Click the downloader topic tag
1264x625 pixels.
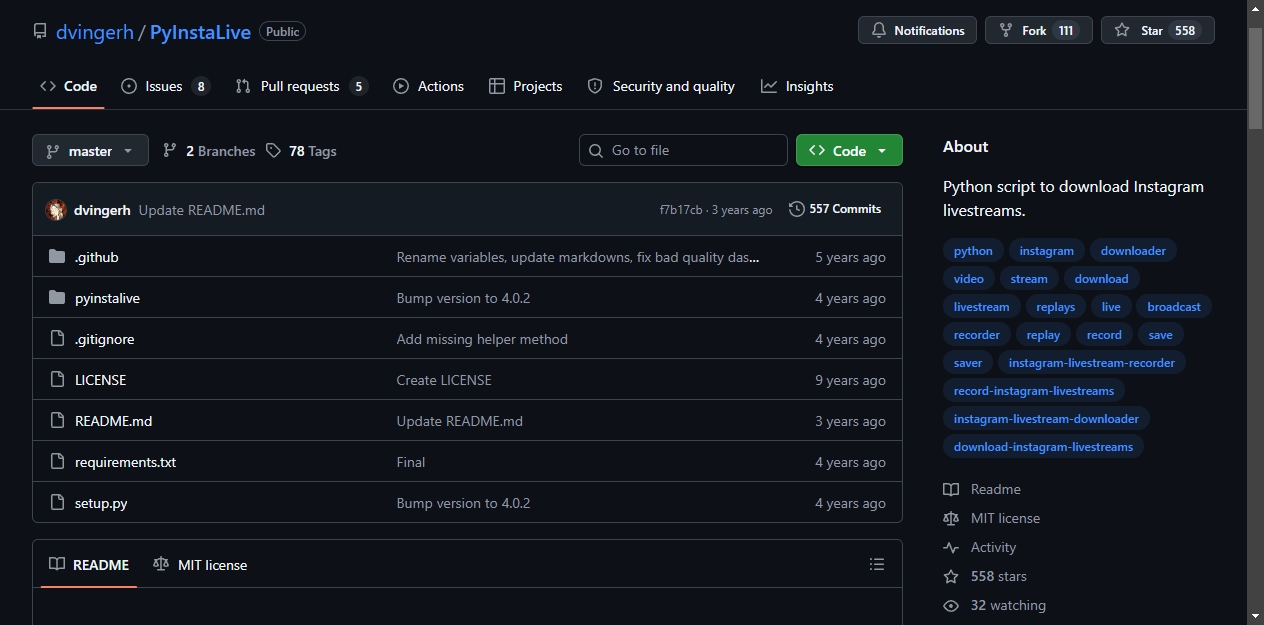(x=1133, y=251)
